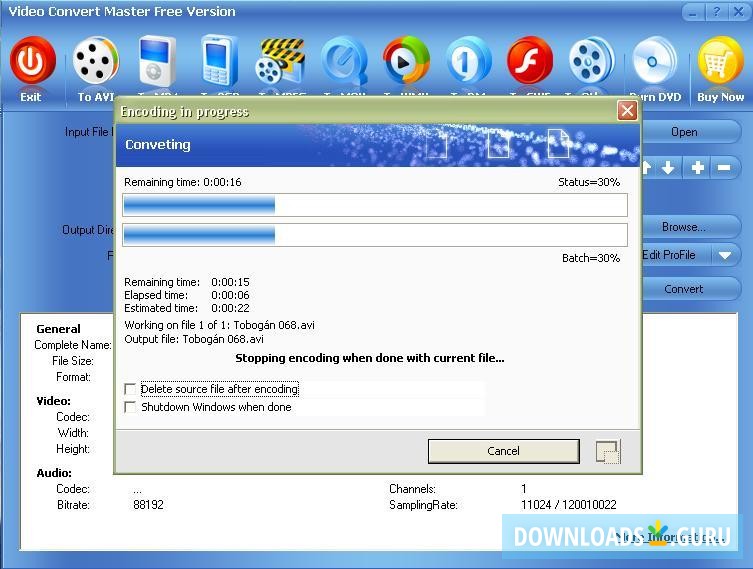Select the Flash SWF conversion icon
The height and width of the screenshot is (569, 753).
pyautogui.click(x=530, y=61)
